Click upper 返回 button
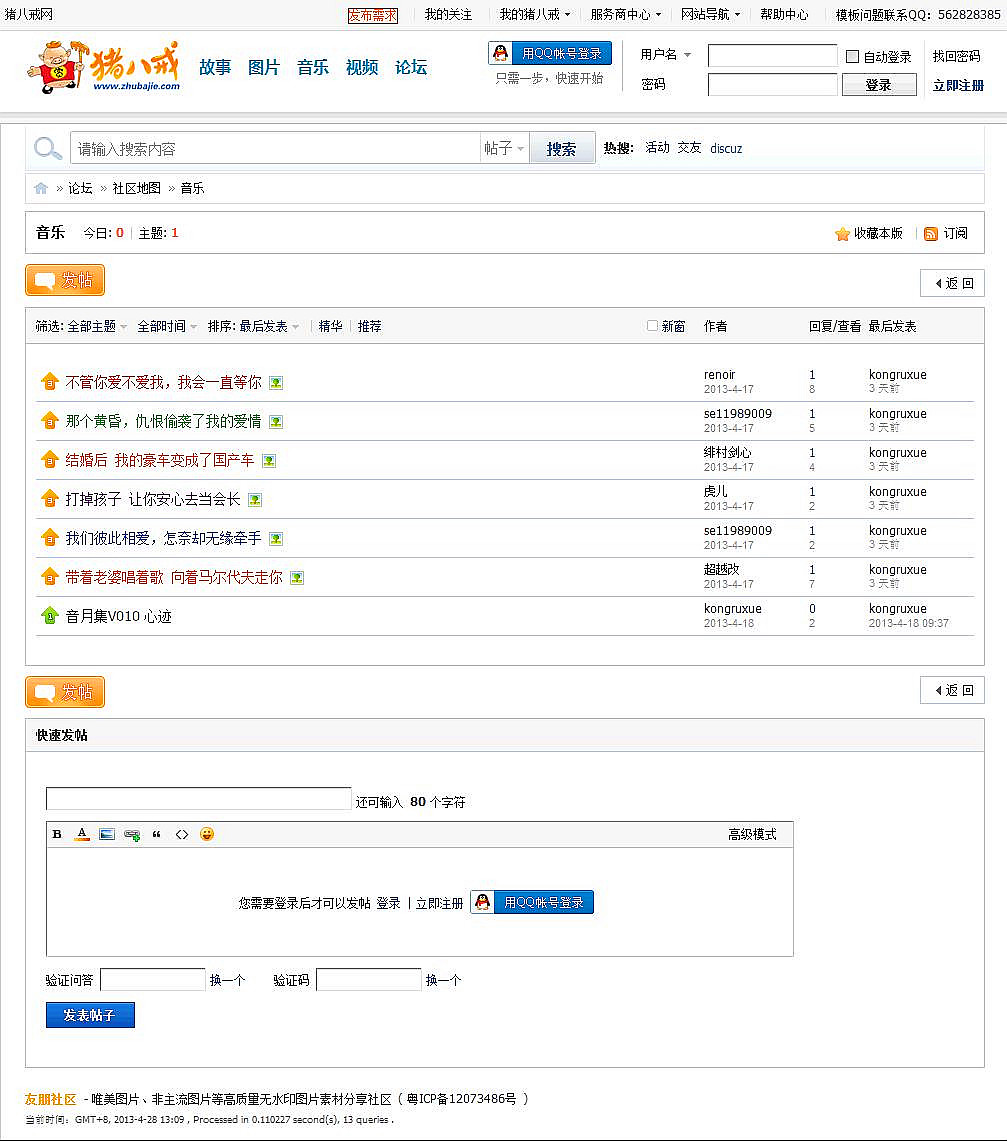Screen dimensions: 1007x1141 [952, 283]
